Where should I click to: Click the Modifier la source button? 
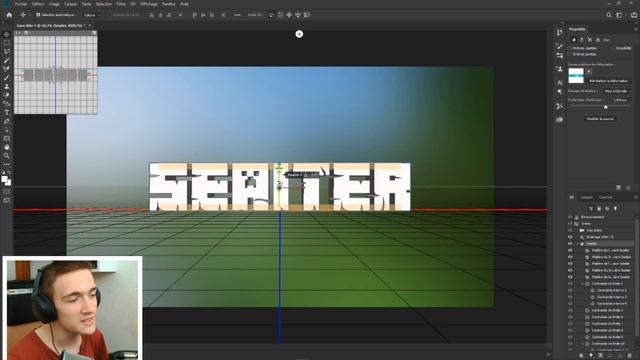pyautogui.click(x=600, y=119)
